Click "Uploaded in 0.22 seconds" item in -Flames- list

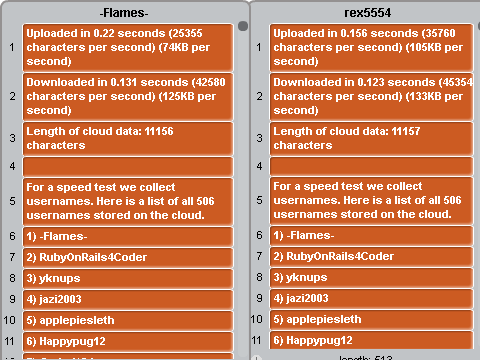pyautogui.click(x=128, y=47)
